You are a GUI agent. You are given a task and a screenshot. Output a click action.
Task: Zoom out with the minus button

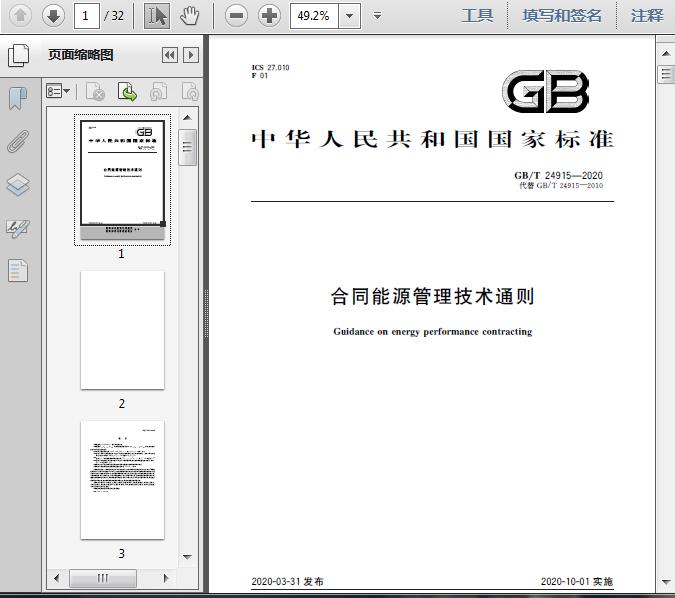pos(236,15)
